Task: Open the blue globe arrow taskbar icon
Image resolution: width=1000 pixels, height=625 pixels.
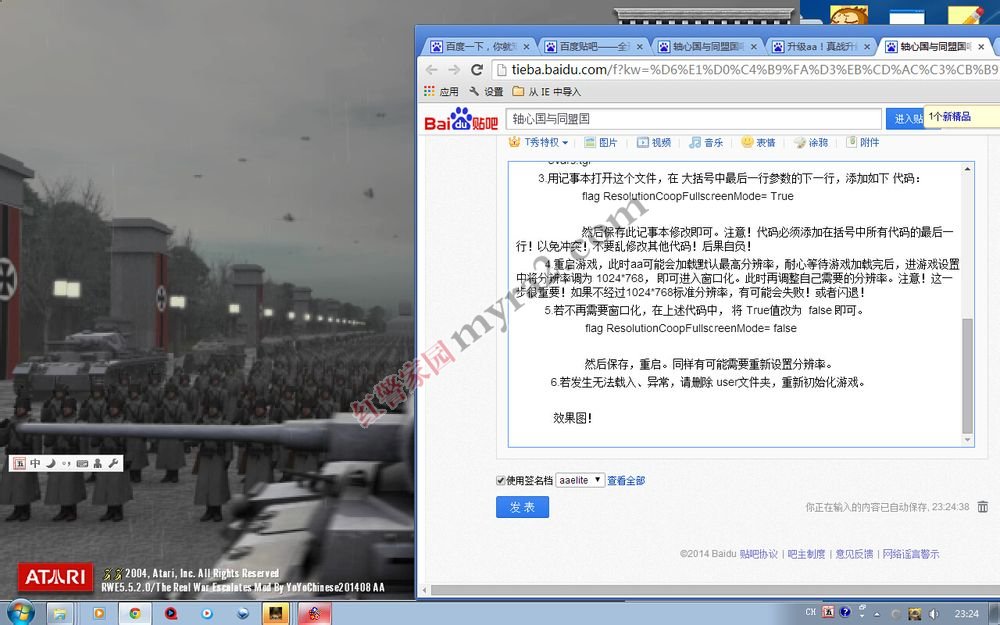Action: pyautogui.click(x=243, y=614)
